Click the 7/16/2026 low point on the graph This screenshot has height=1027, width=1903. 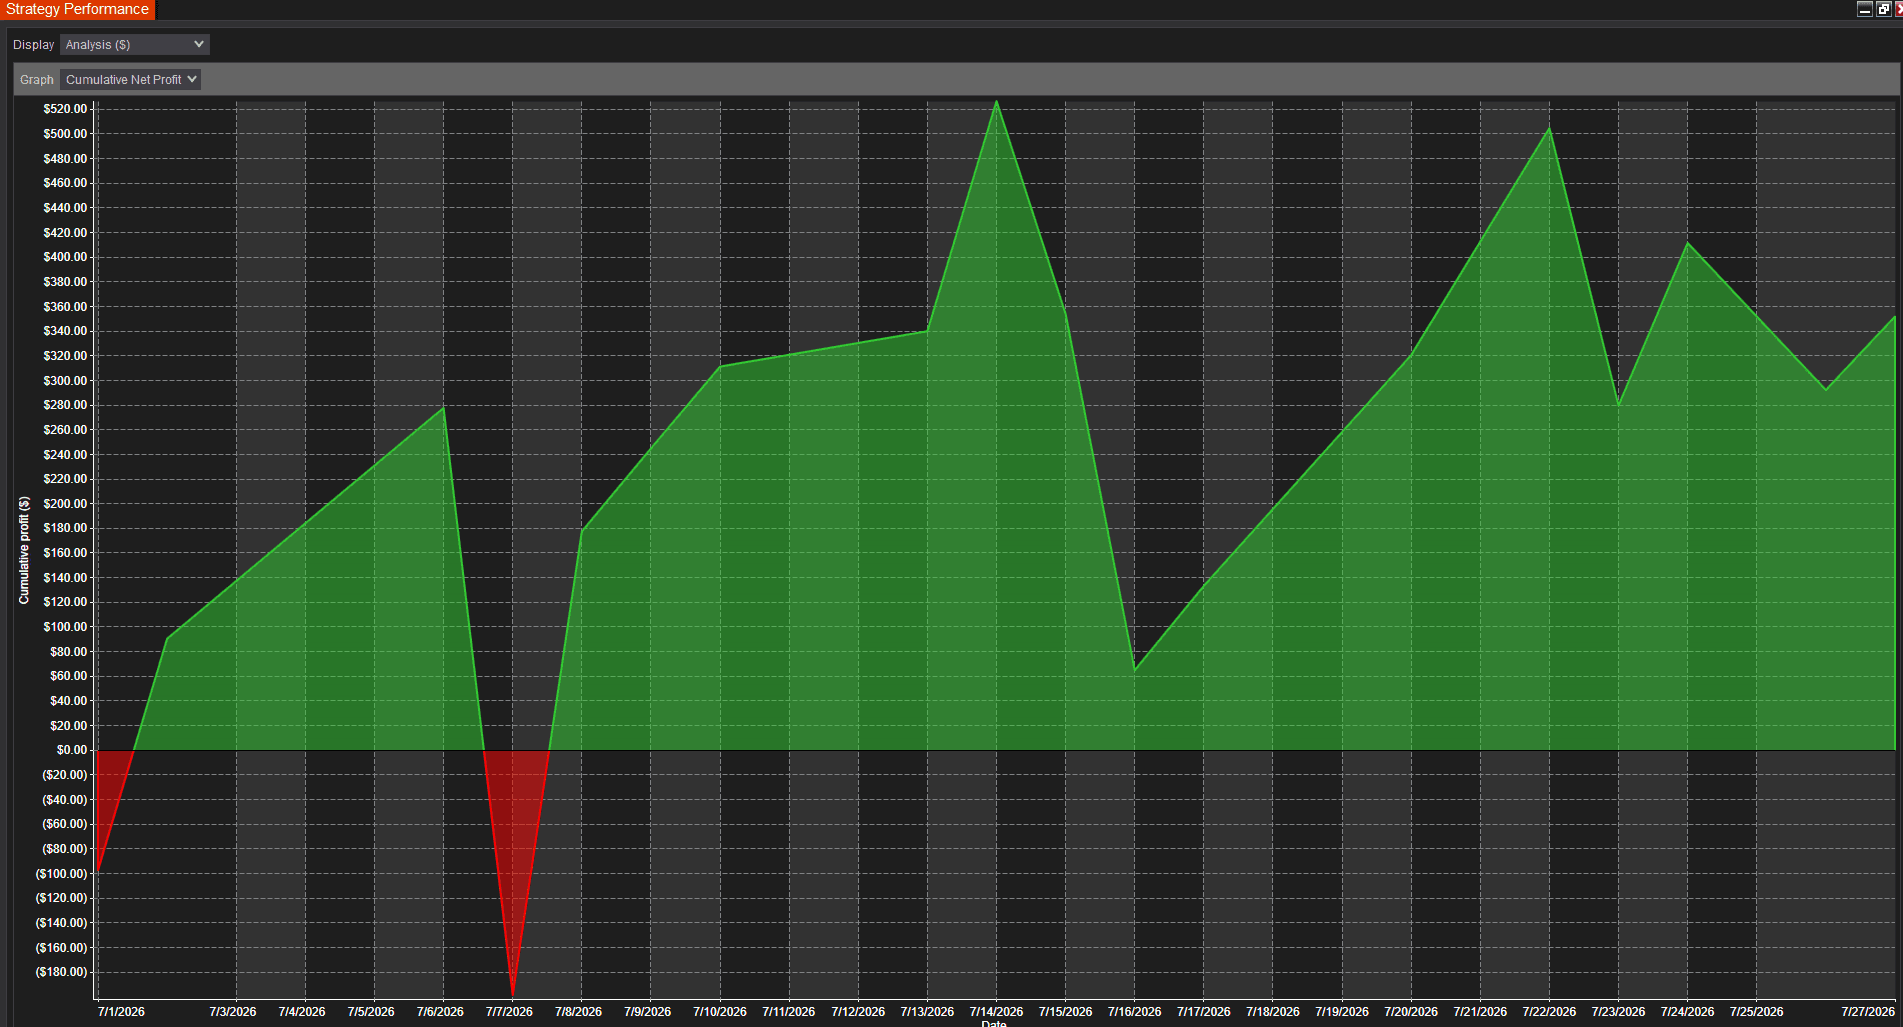coord(1135,669)
